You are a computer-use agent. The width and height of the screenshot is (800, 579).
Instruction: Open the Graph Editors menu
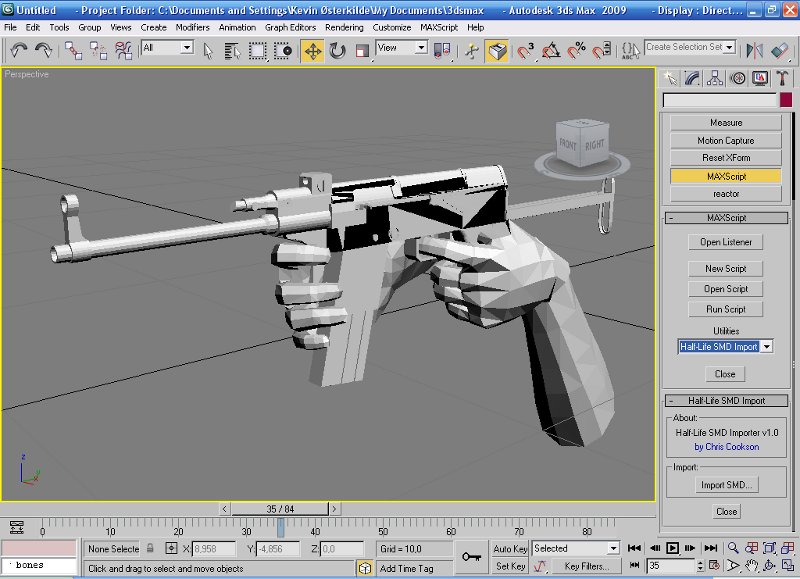click(290, 28)
